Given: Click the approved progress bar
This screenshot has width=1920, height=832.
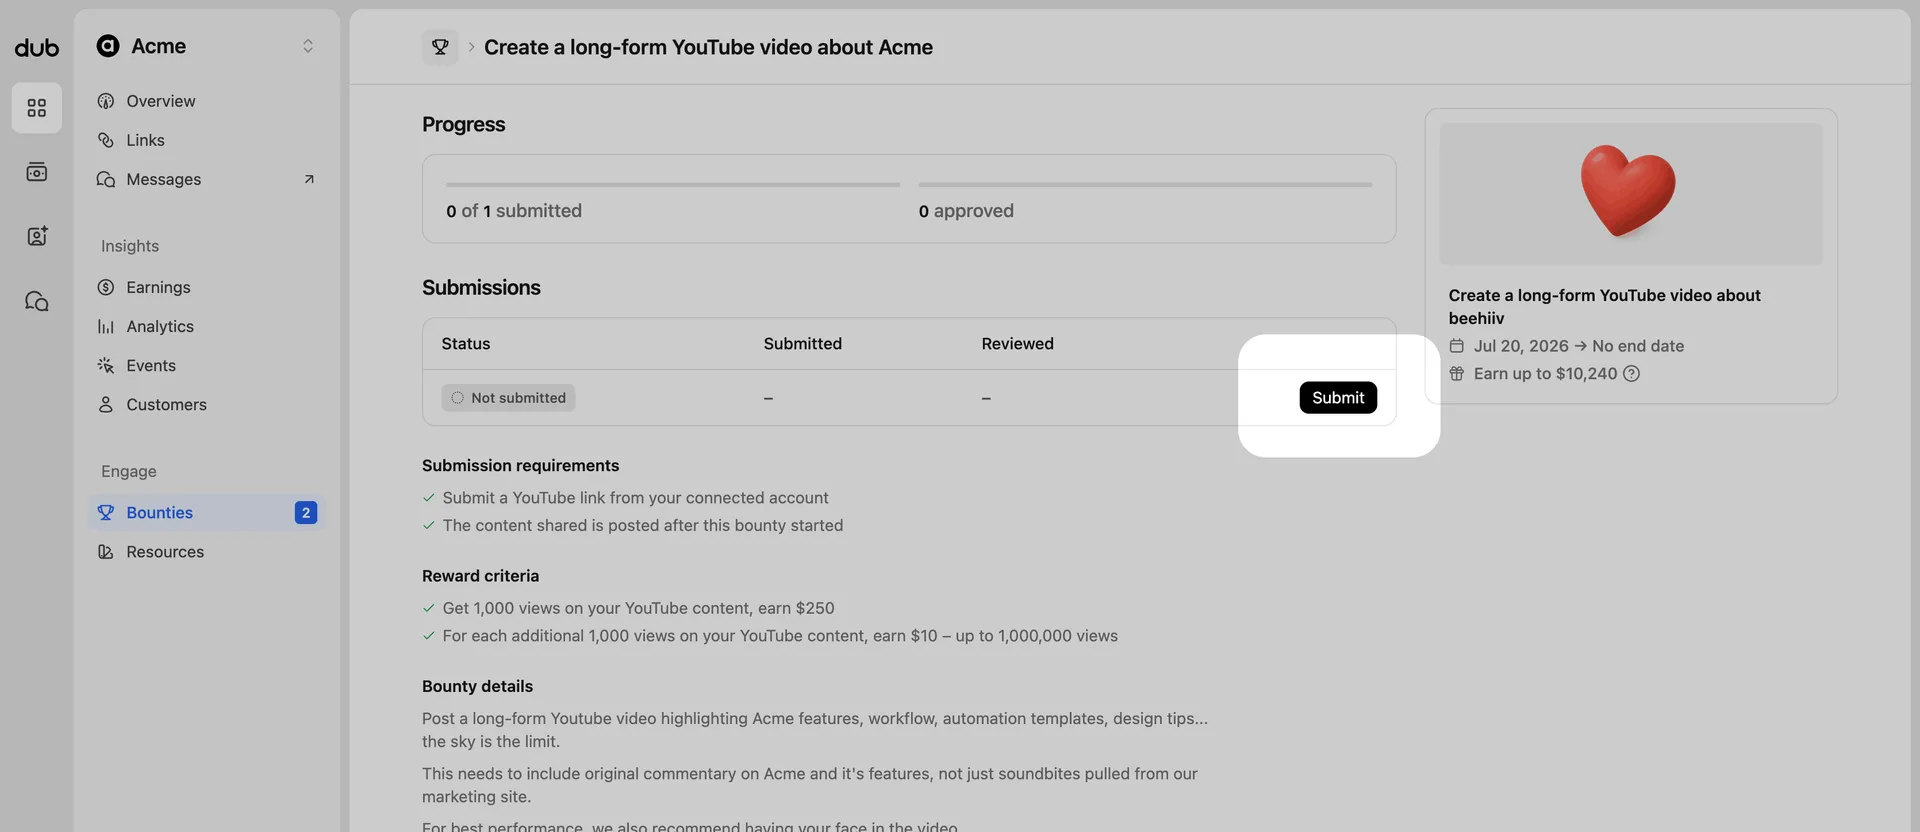Looking at the screenshot, I should 1146,185.
